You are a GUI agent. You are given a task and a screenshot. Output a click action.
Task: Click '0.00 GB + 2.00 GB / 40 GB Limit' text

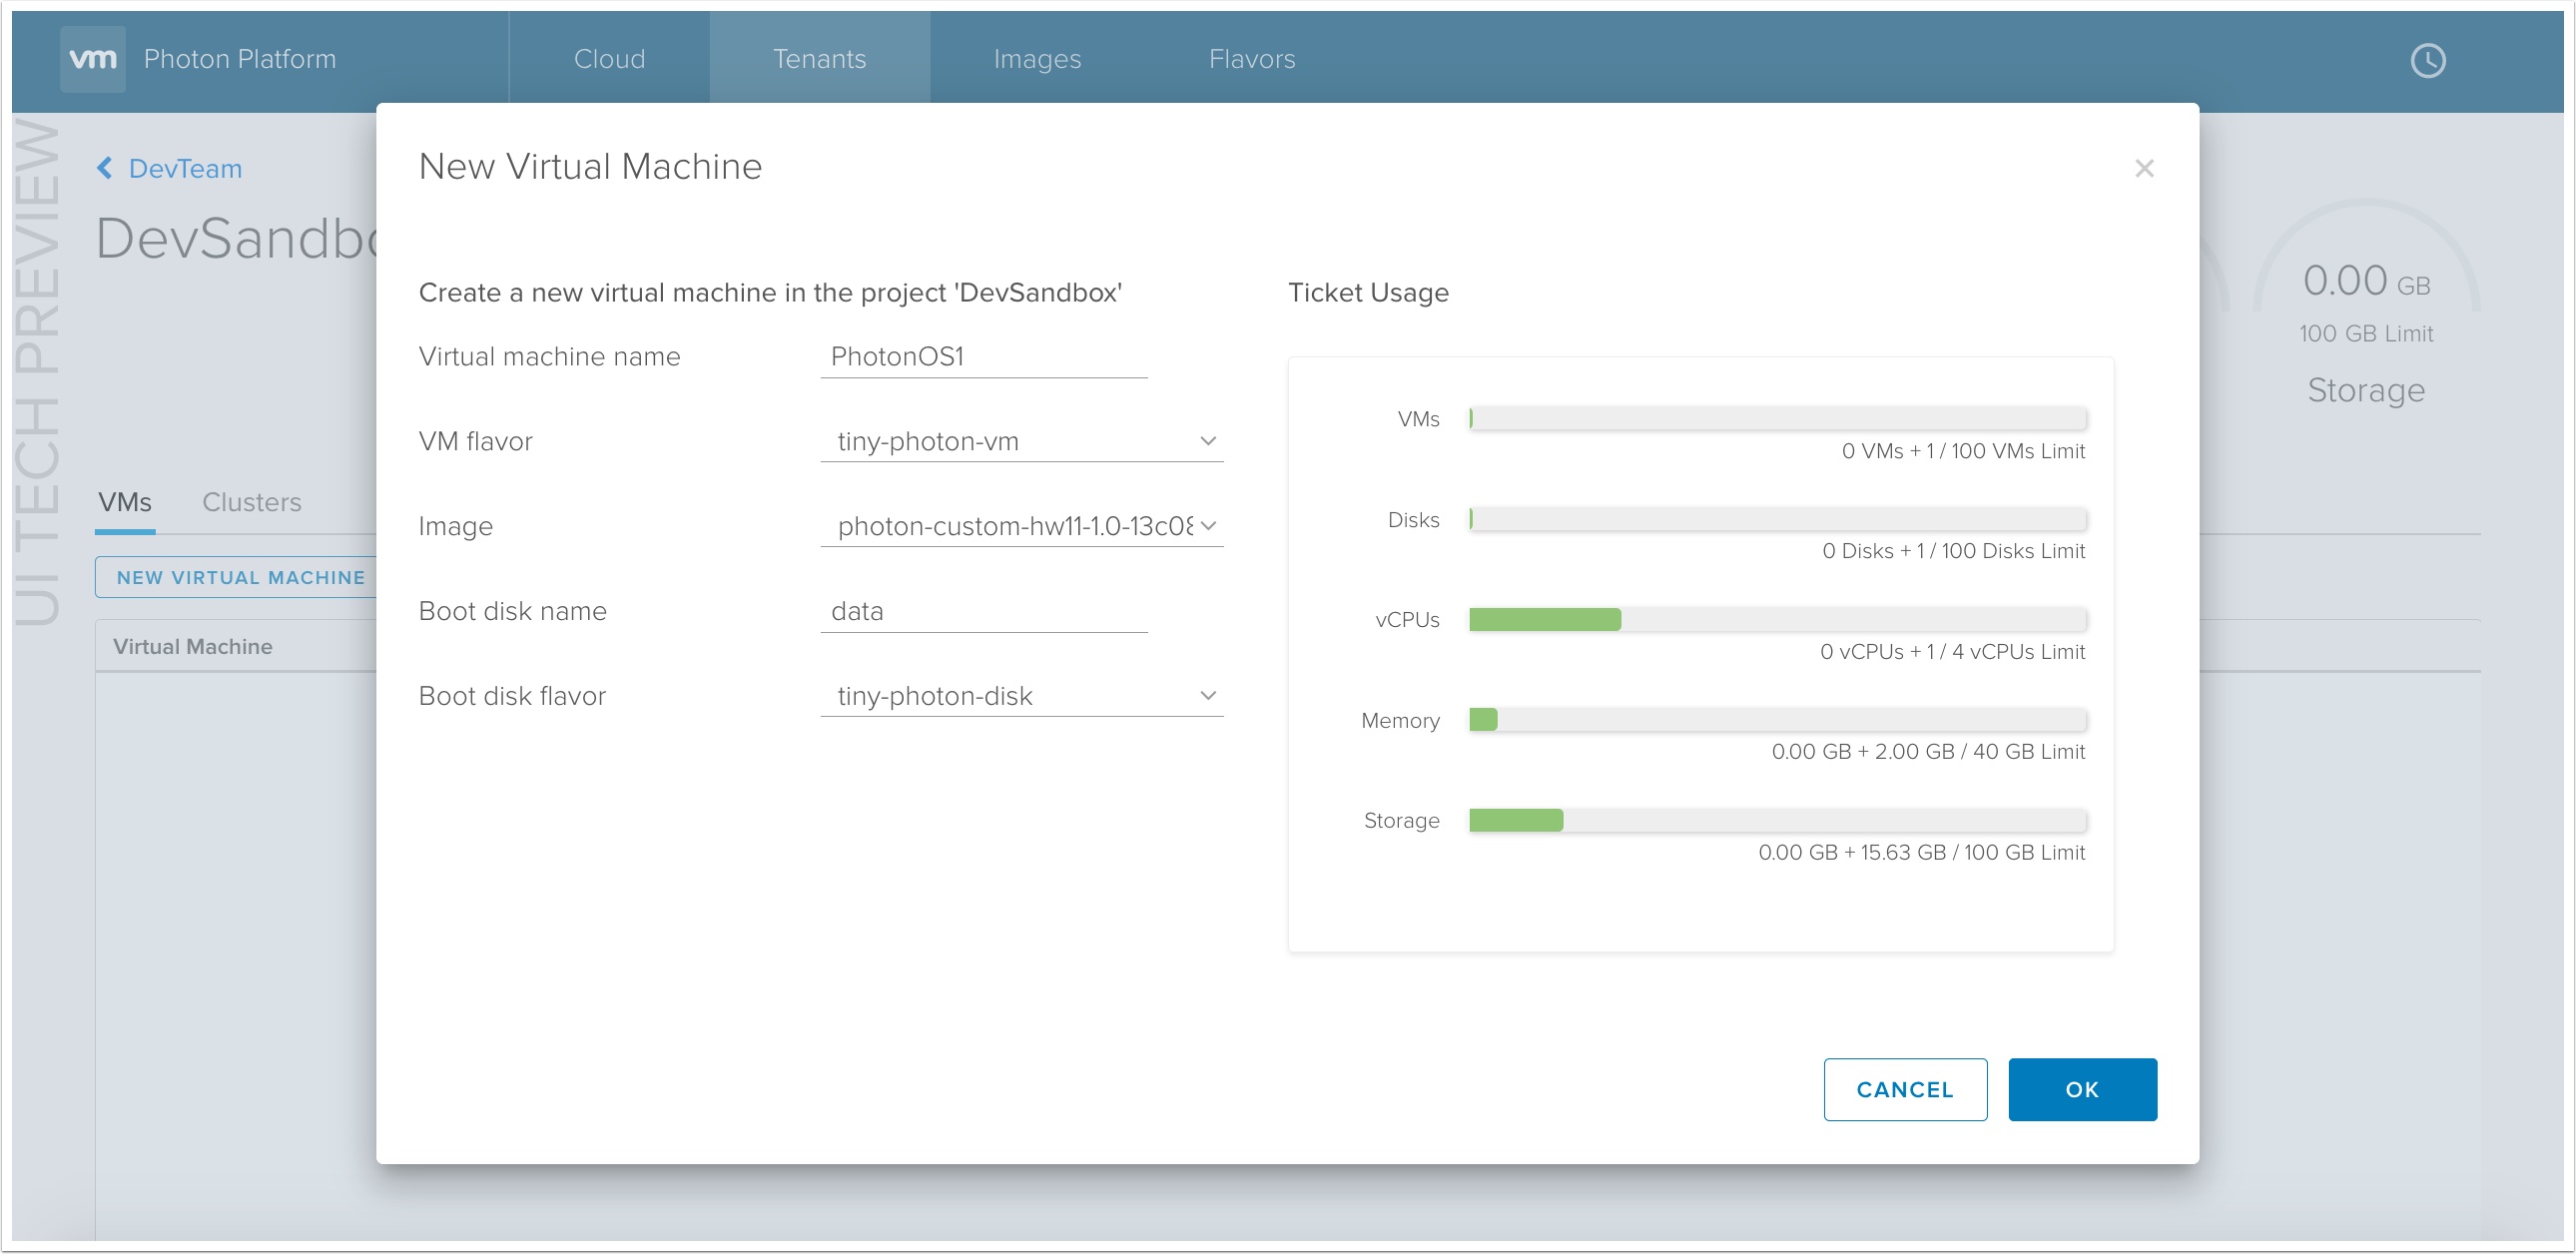1928,752
